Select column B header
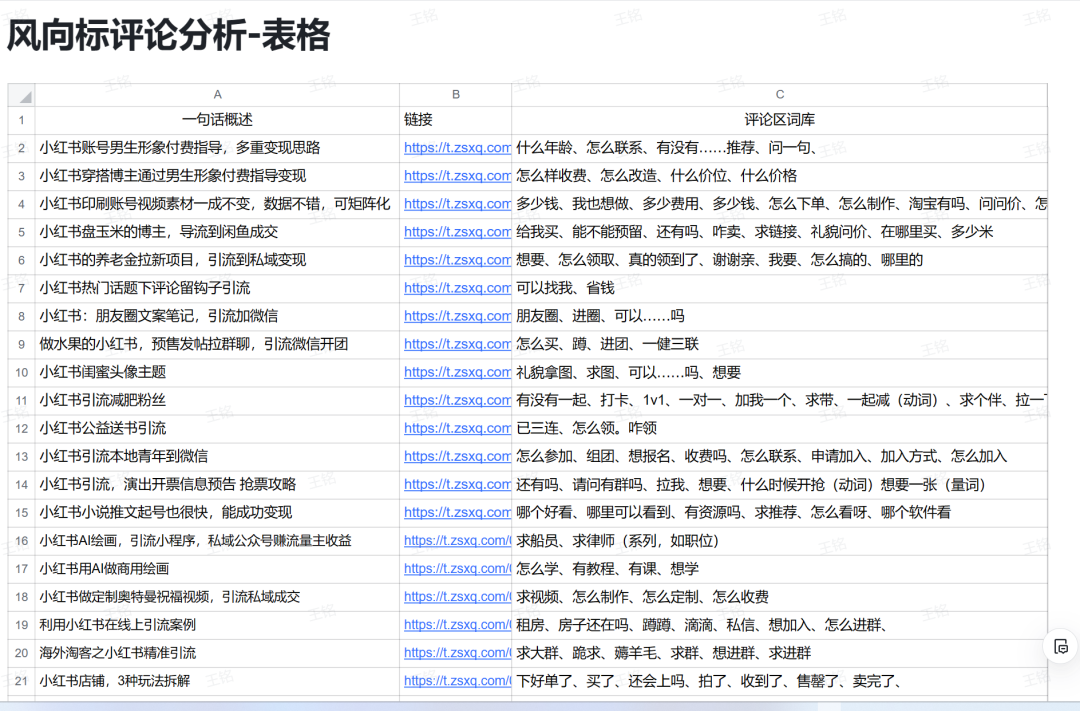This screenshot has height=711, width=1080. 455,95
